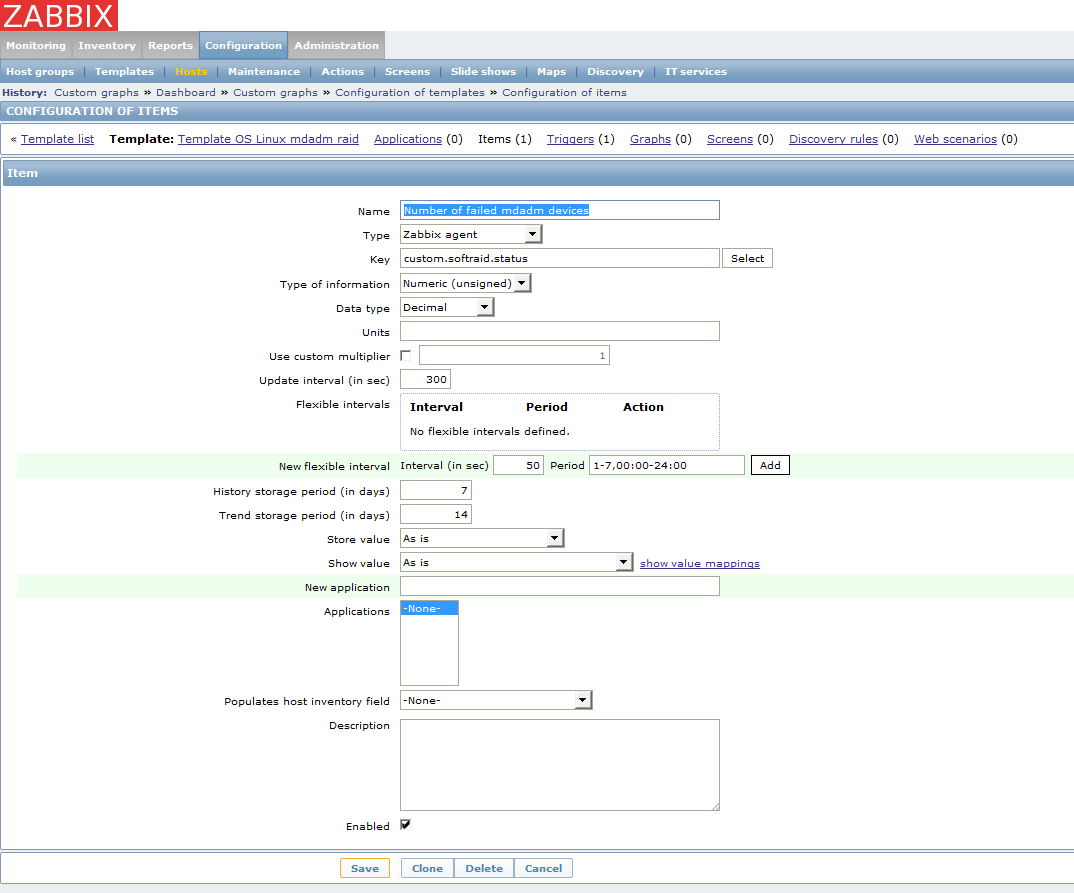Open the Show value dropdown
The width and height of the screenshot is (1074, 893).
(x=516, y=563)
